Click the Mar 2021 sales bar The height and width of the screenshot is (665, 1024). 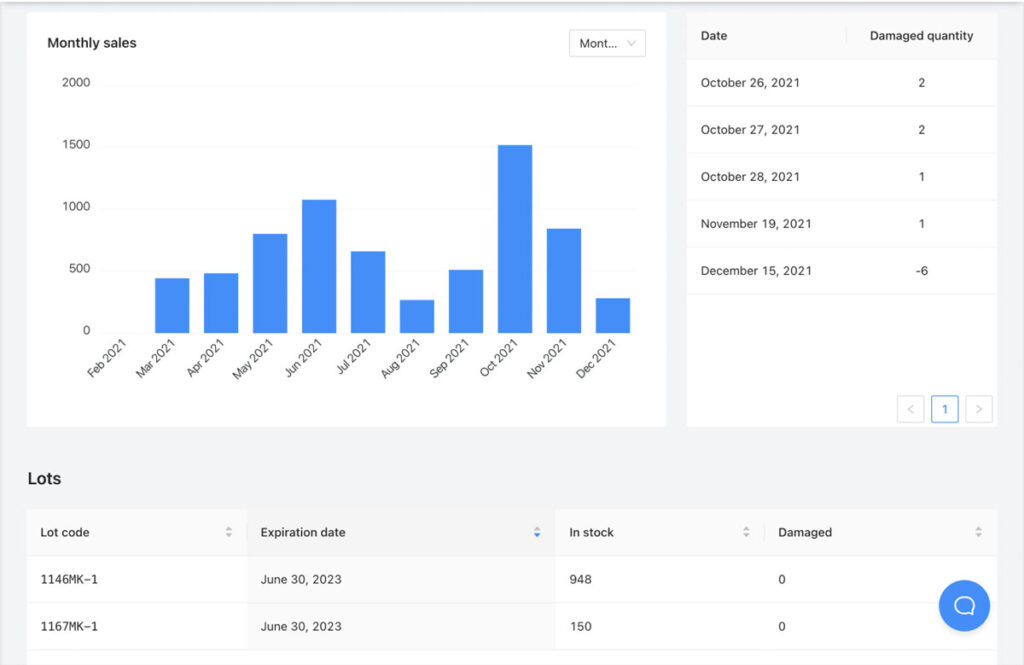pyautogui.click(x=172, y=306)
